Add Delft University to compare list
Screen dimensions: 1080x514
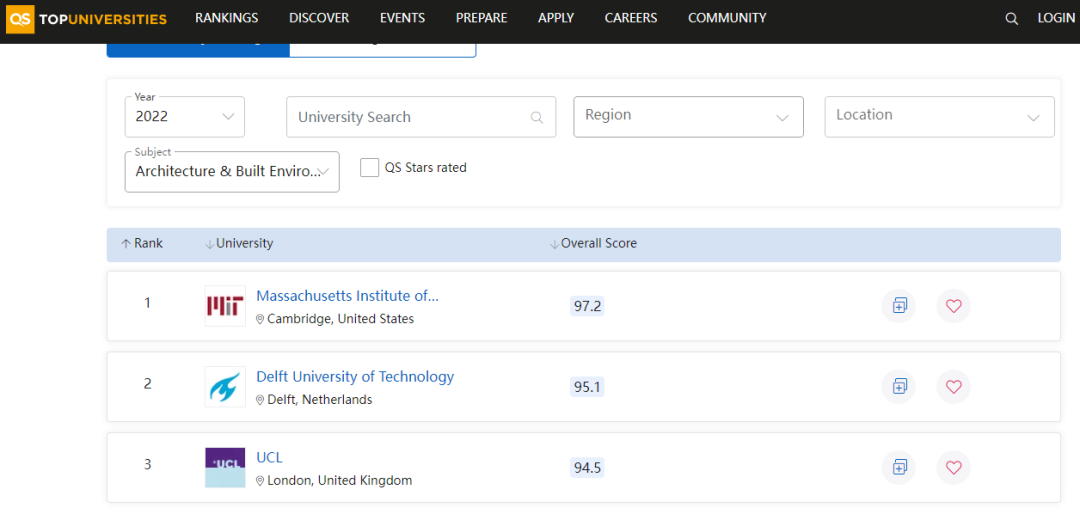click(x=899, y=387)
